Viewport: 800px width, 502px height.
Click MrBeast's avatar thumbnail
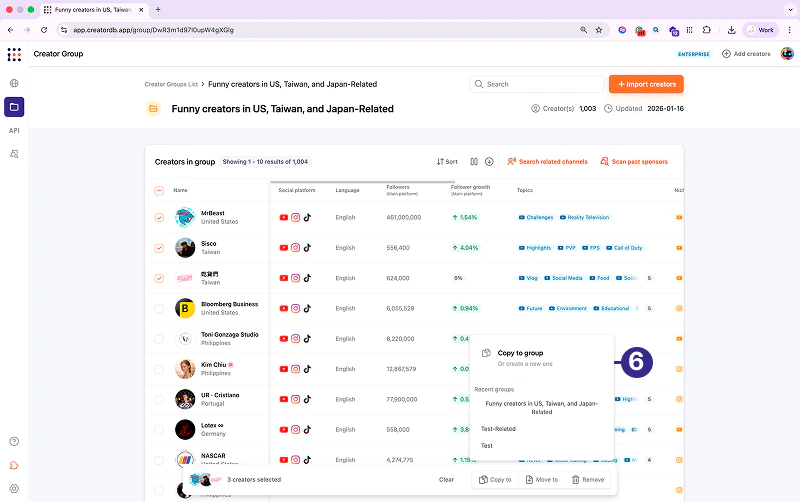(x=185, y=218)
